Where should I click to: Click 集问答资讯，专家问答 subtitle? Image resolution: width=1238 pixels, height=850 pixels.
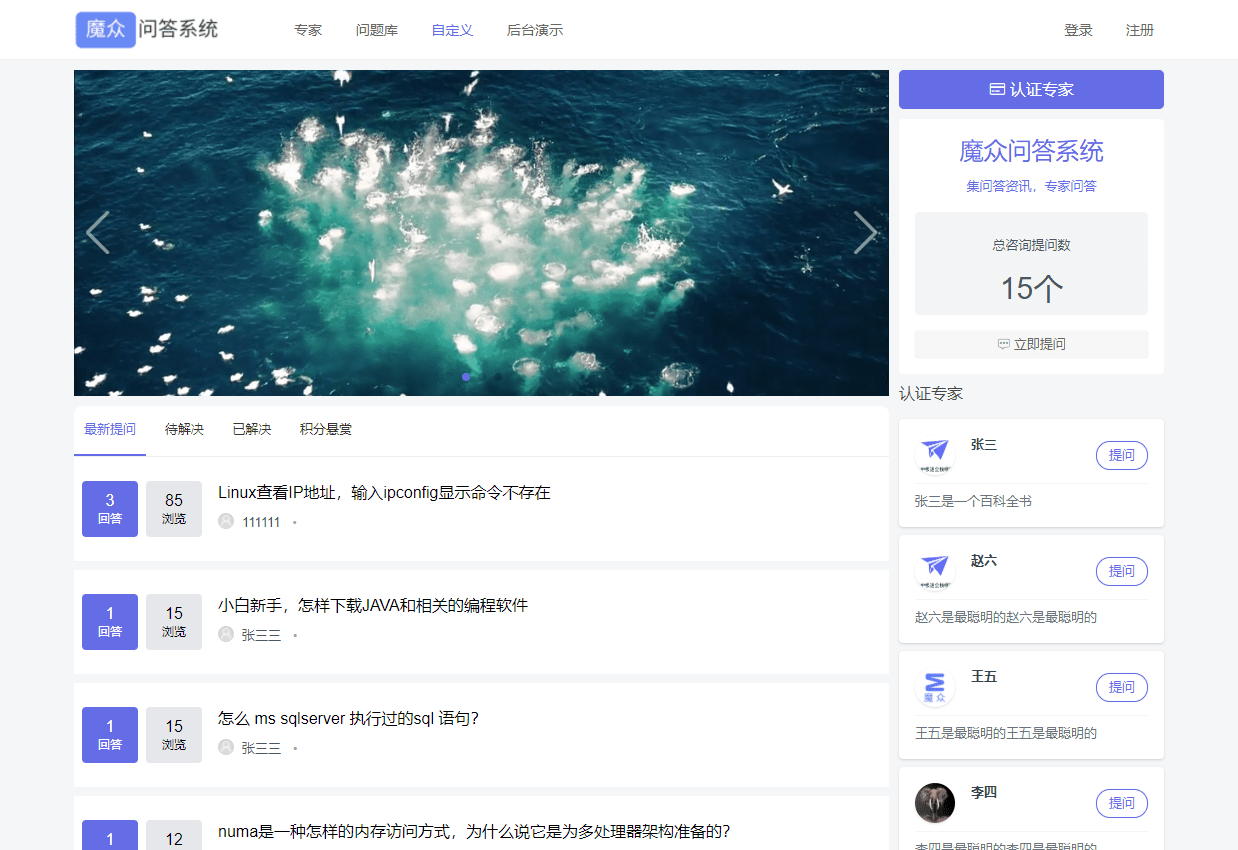[1031, 186]
